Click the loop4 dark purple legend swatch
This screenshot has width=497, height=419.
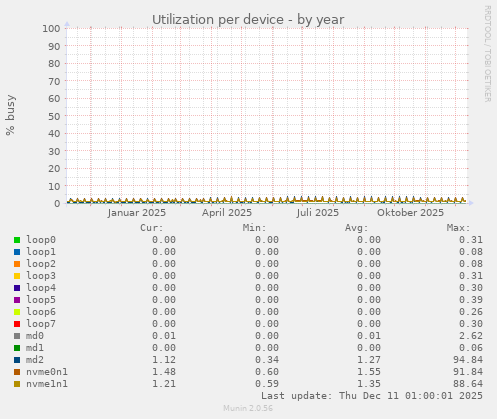point(17,288)
